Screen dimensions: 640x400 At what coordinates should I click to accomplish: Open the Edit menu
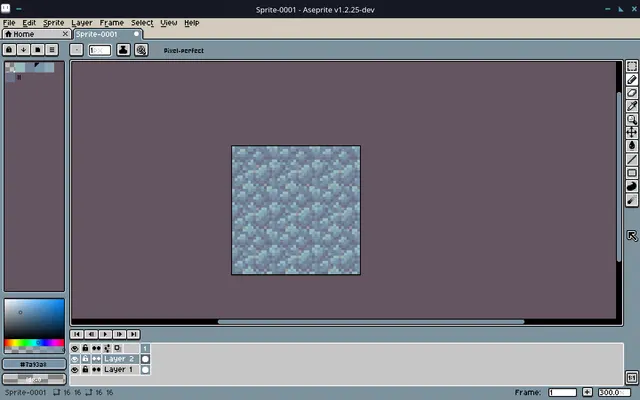point(29,23)
